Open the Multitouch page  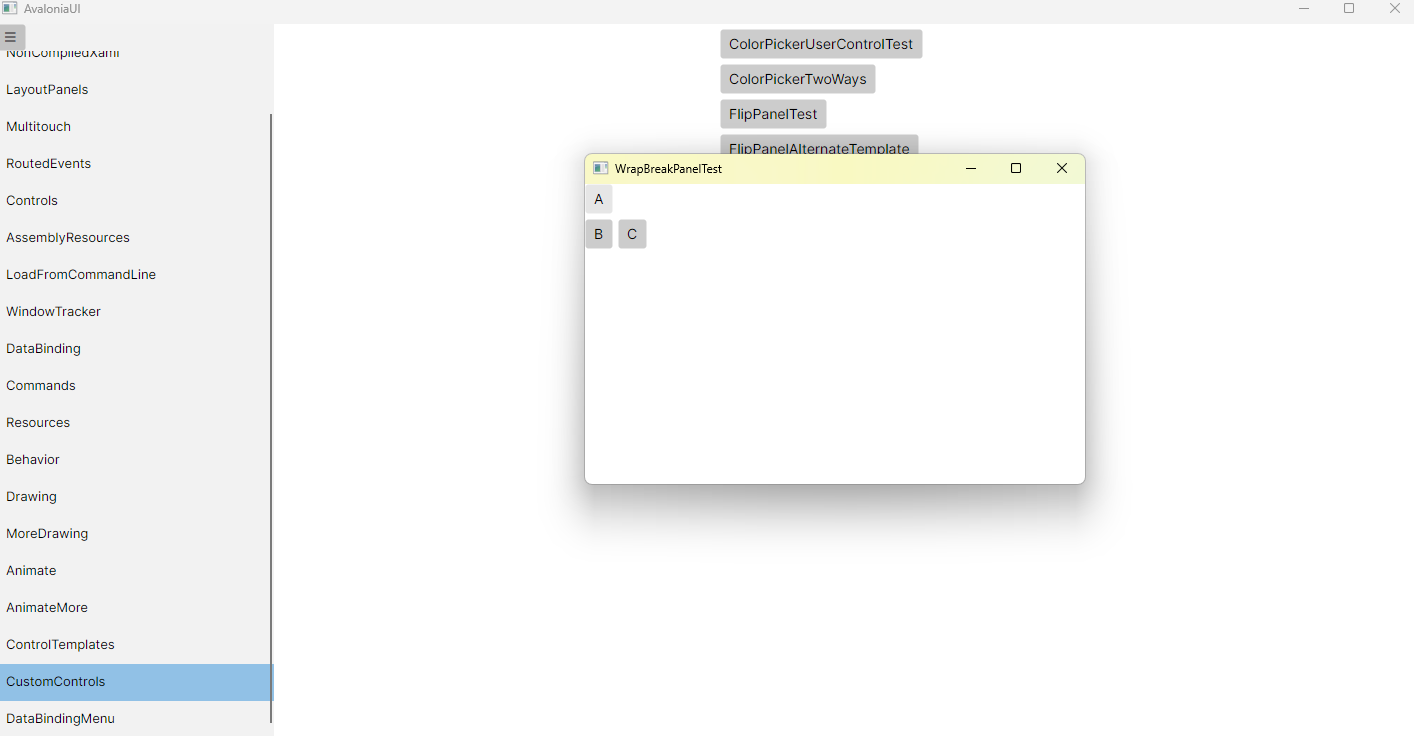pyautogui.click(x=38, y=126)
